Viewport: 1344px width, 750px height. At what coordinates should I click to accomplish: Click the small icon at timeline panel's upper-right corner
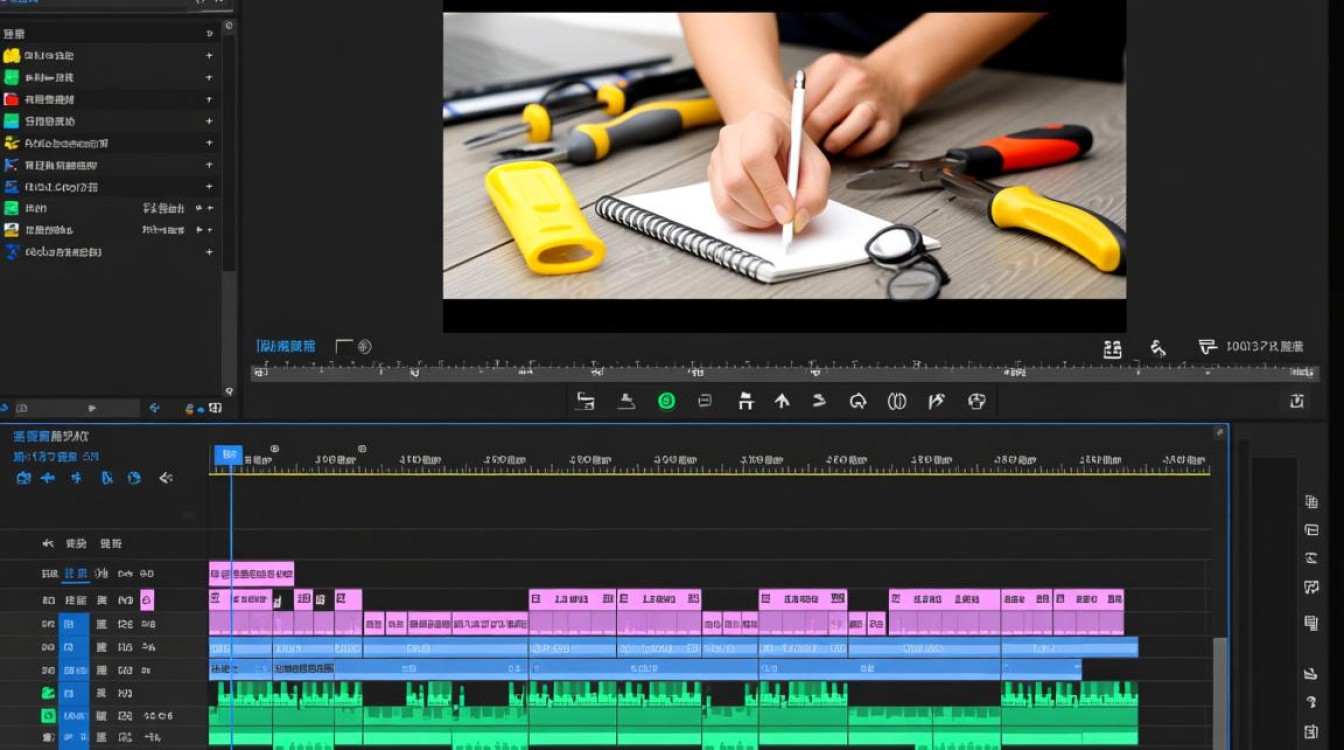(1219, 432)
